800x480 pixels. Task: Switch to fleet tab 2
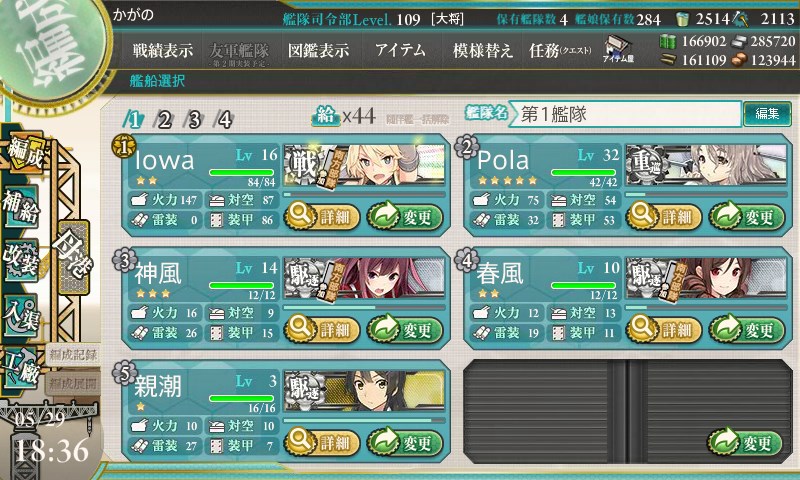coord(164,120)
